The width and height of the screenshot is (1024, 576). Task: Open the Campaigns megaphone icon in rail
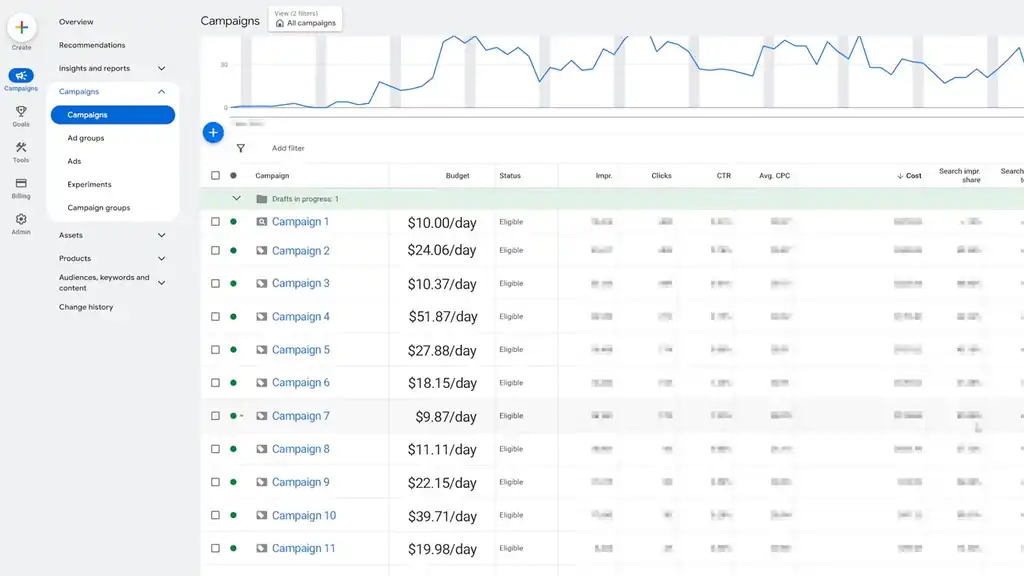[21, 76]
